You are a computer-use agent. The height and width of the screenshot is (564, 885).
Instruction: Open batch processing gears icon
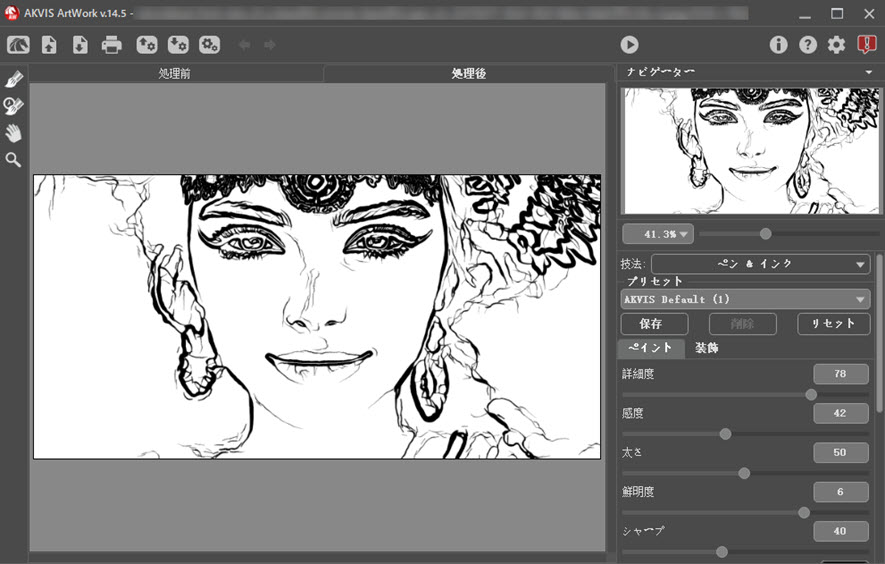tap(209, 45)
